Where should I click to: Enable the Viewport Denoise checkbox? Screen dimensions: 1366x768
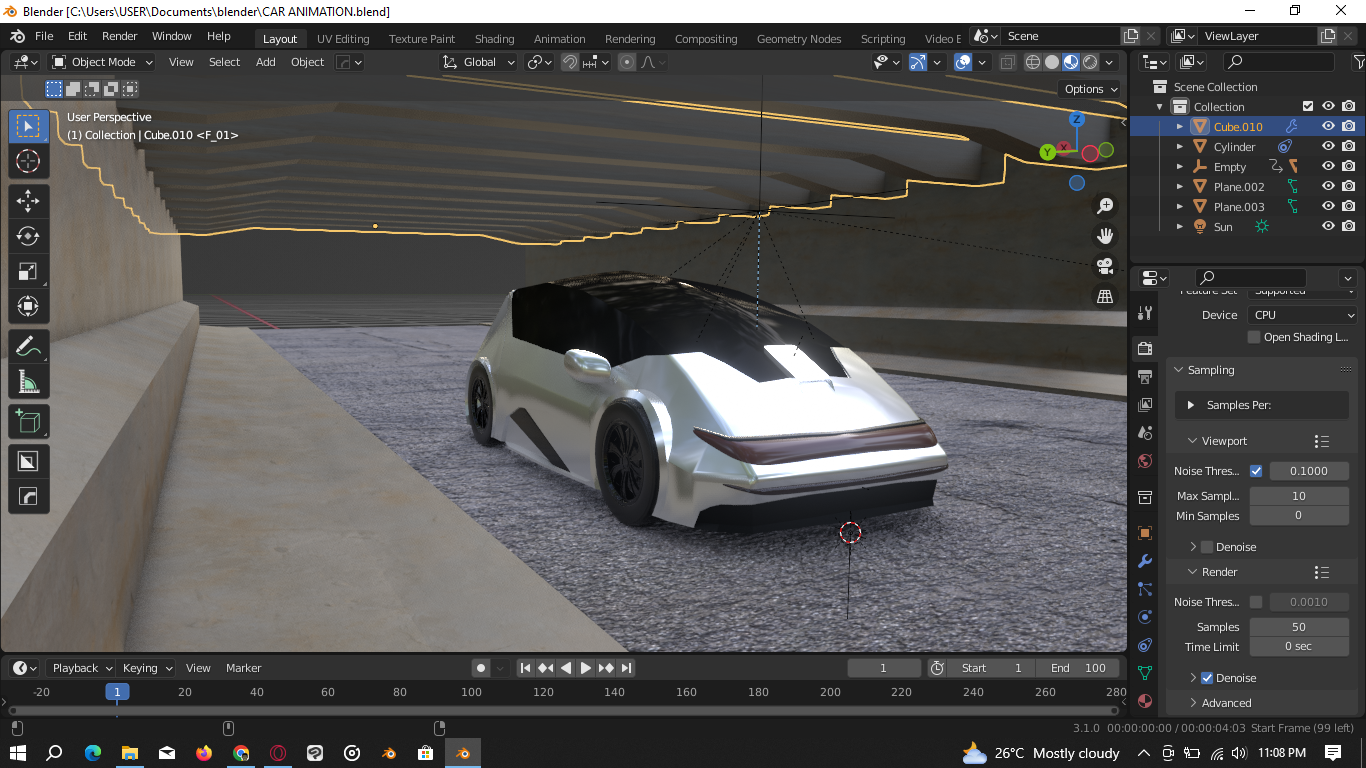(x=1207, y=547)
